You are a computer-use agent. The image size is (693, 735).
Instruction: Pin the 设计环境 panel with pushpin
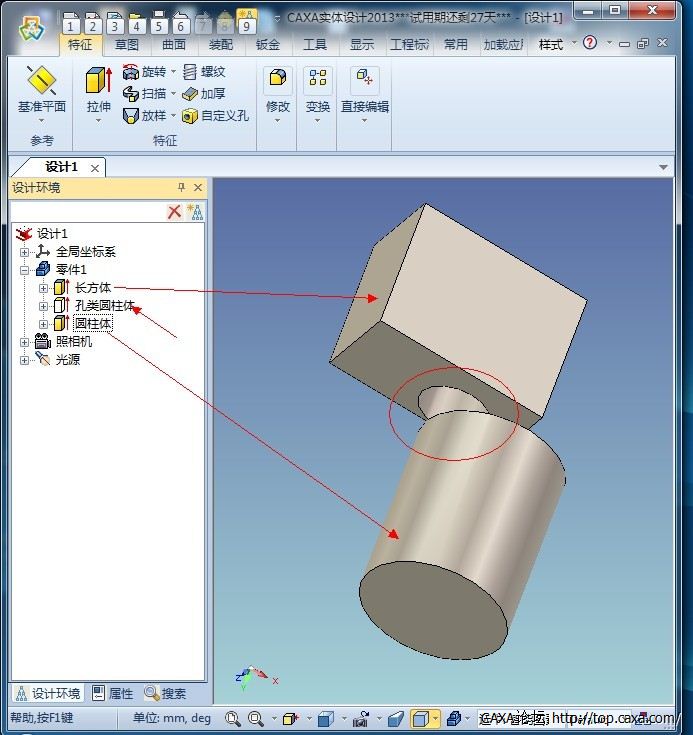pyautogui.click(x=181, y=187)
